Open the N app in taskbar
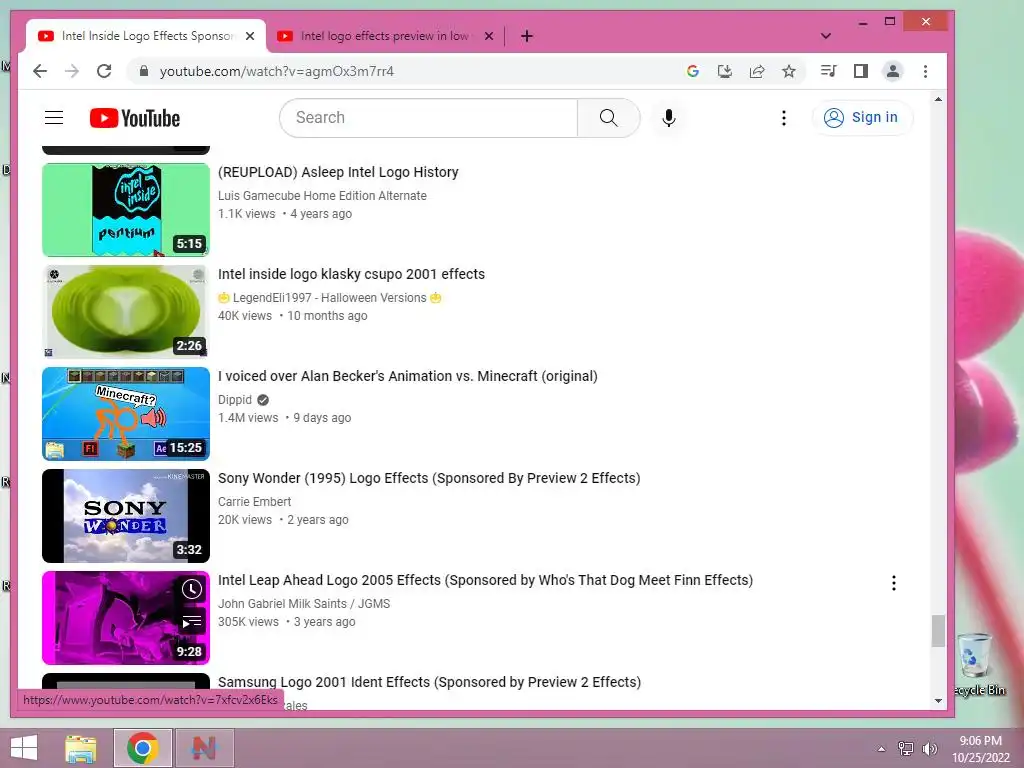1024x768 pixels. coord(204,748)
